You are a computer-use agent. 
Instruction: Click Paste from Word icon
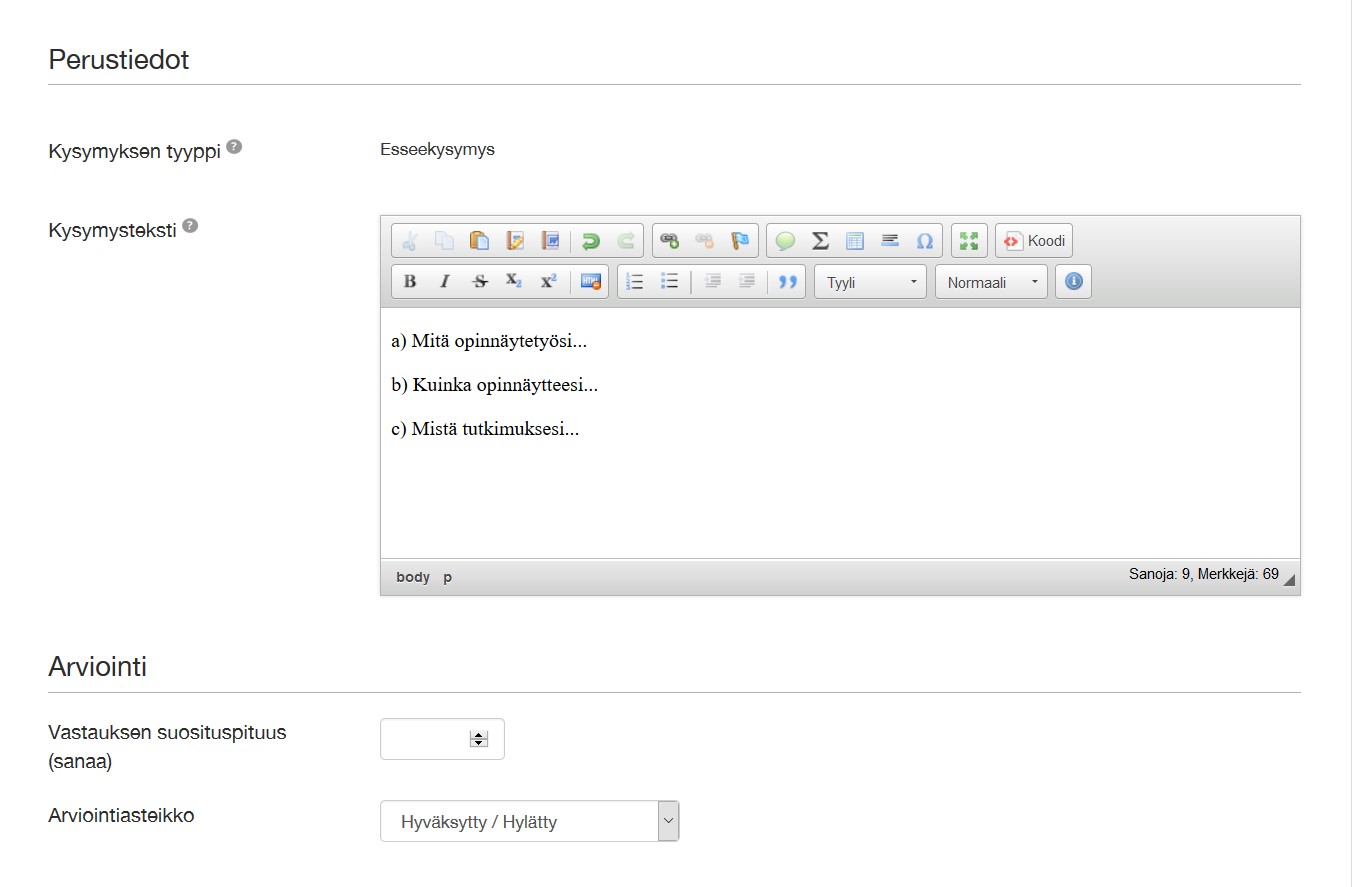pyautogui.click(x=549, y=241)
